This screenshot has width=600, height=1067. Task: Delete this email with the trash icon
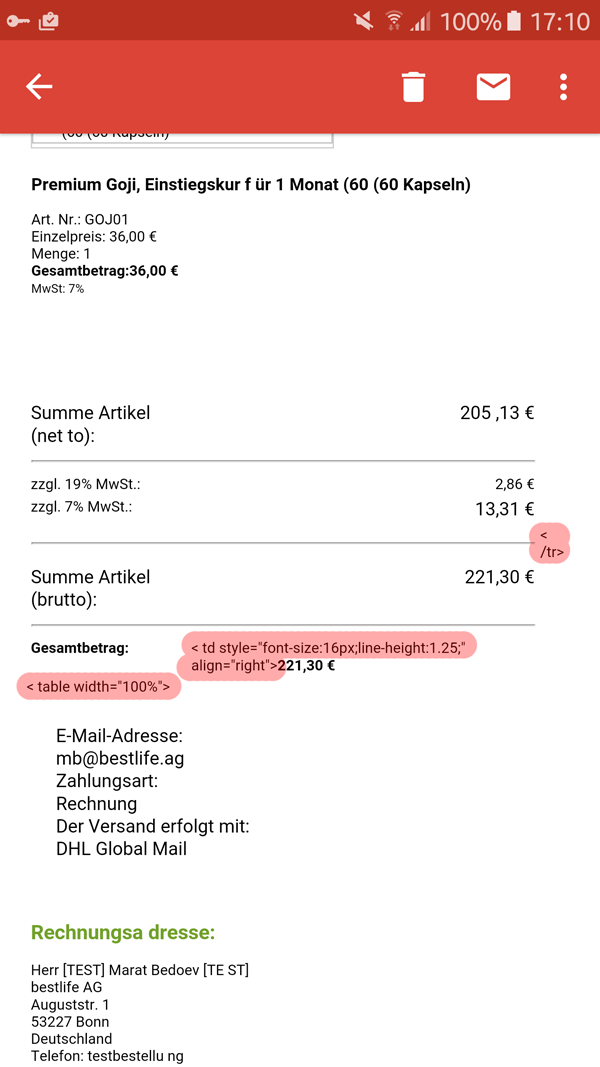(413, 87)
